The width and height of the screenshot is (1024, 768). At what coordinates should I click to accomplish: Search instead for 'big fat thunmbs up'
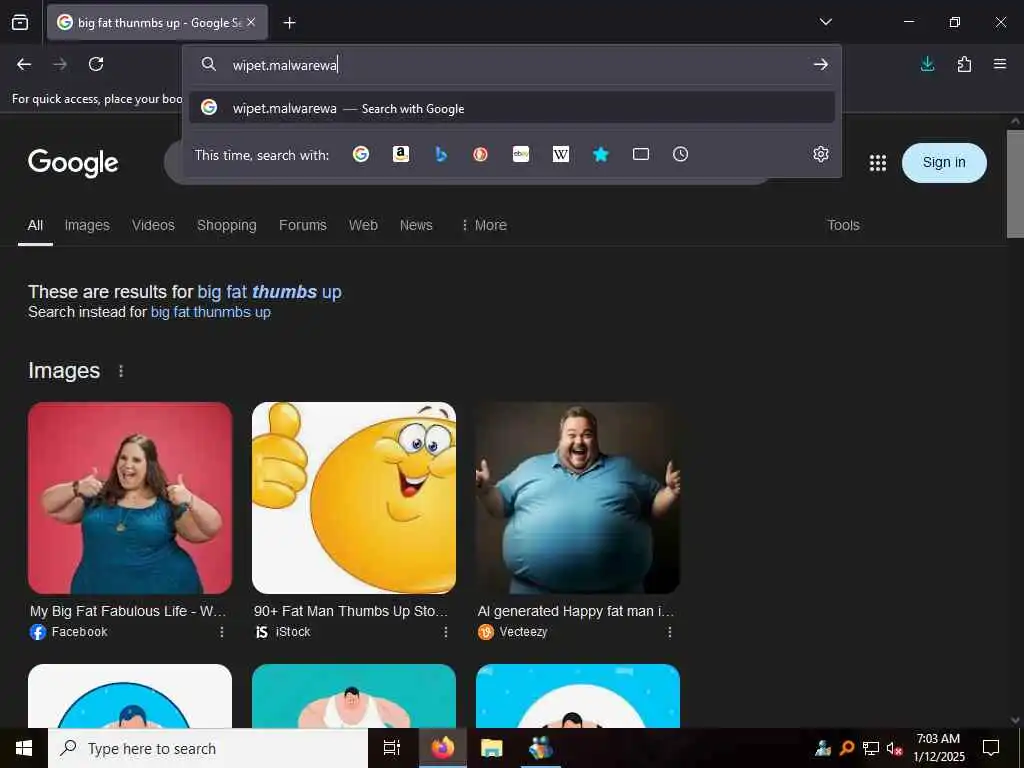[x=211, y=312]
